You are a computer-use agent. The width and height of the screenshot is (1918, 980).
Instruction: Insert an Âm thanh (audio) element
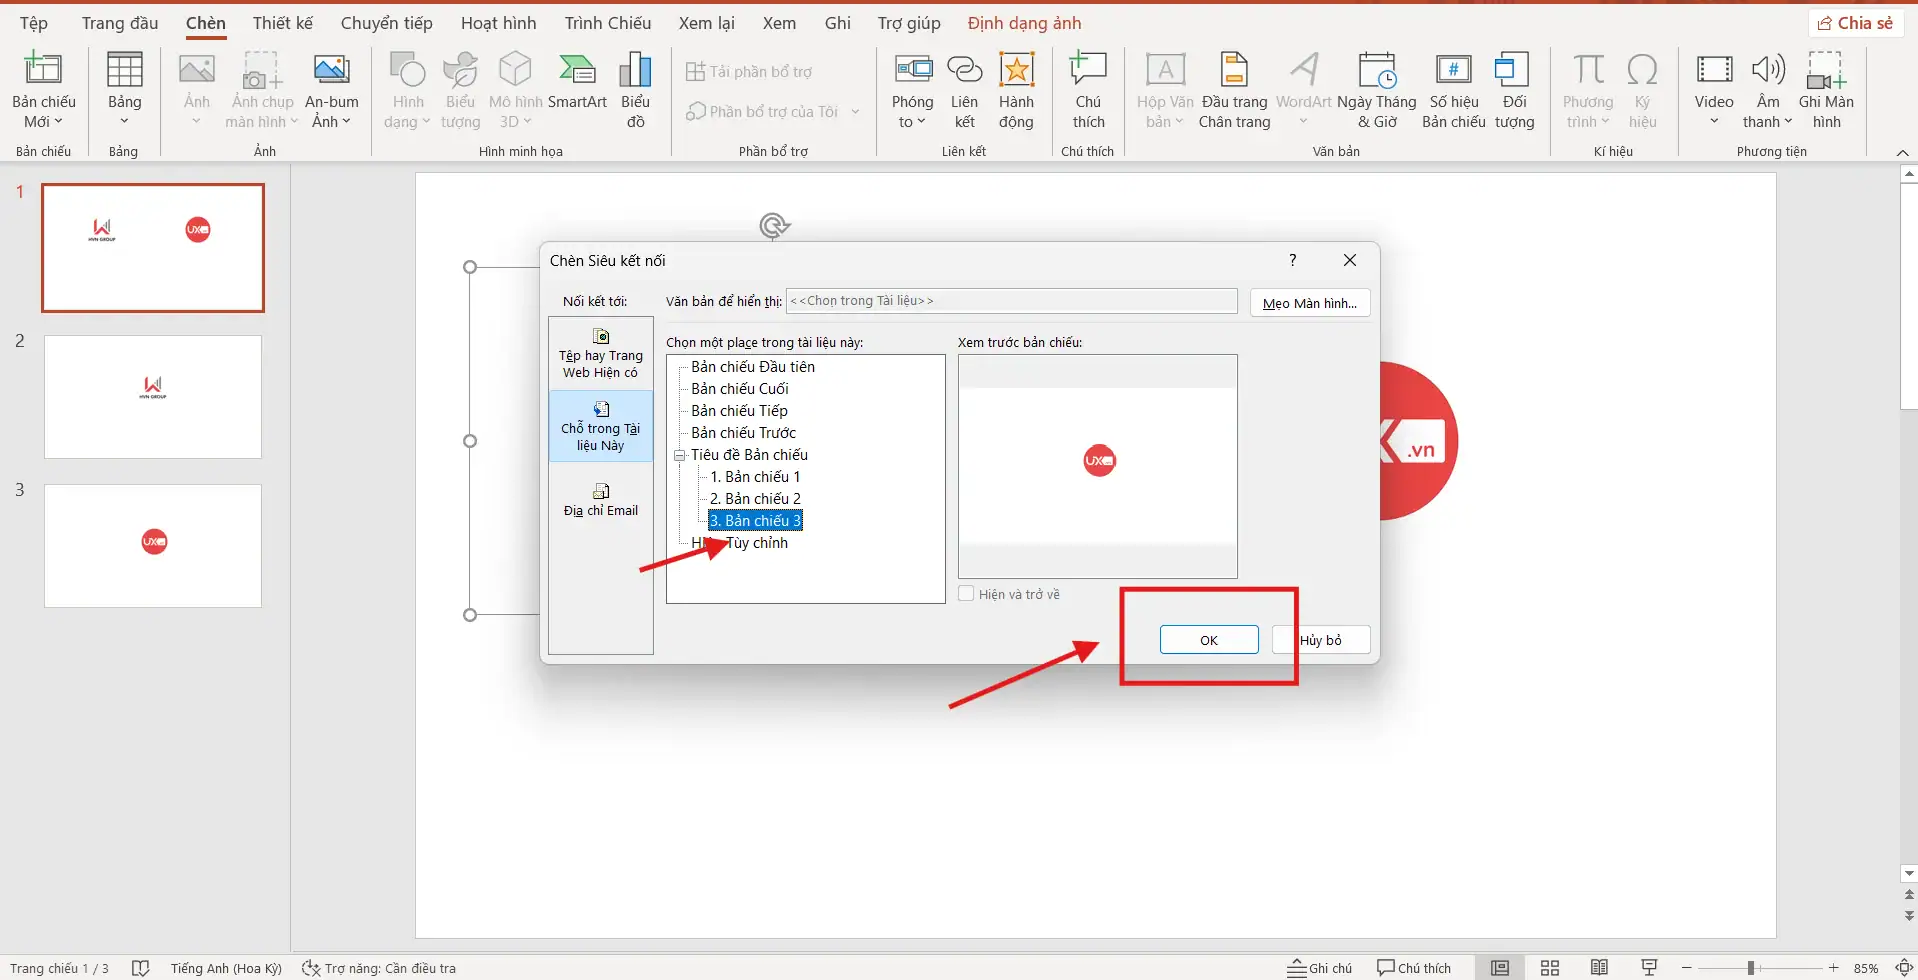(x=1766, y=90)
